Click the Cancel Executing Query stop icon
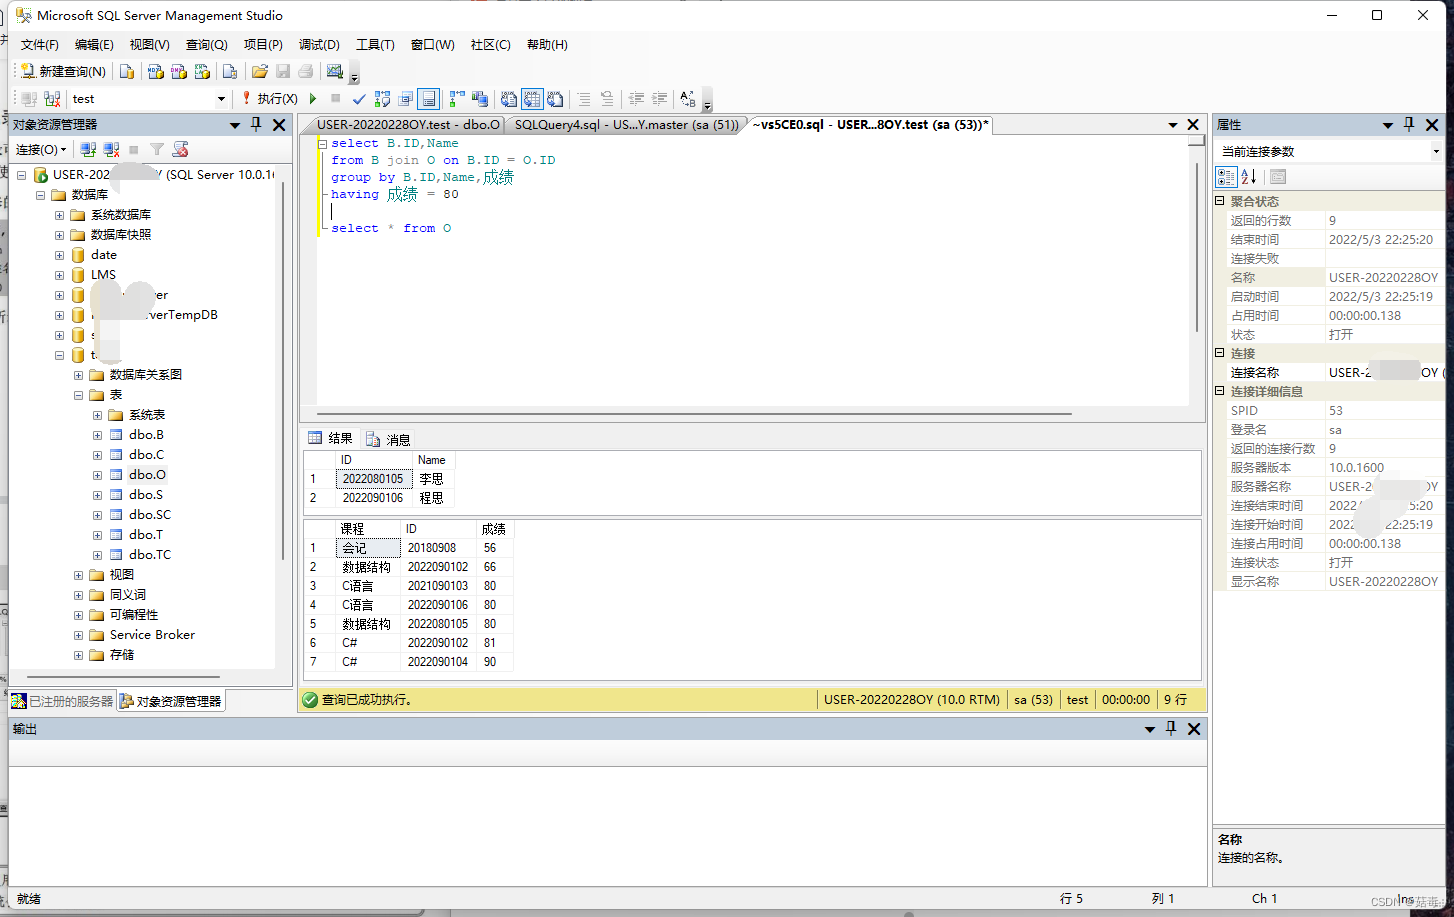 (336, 99)
